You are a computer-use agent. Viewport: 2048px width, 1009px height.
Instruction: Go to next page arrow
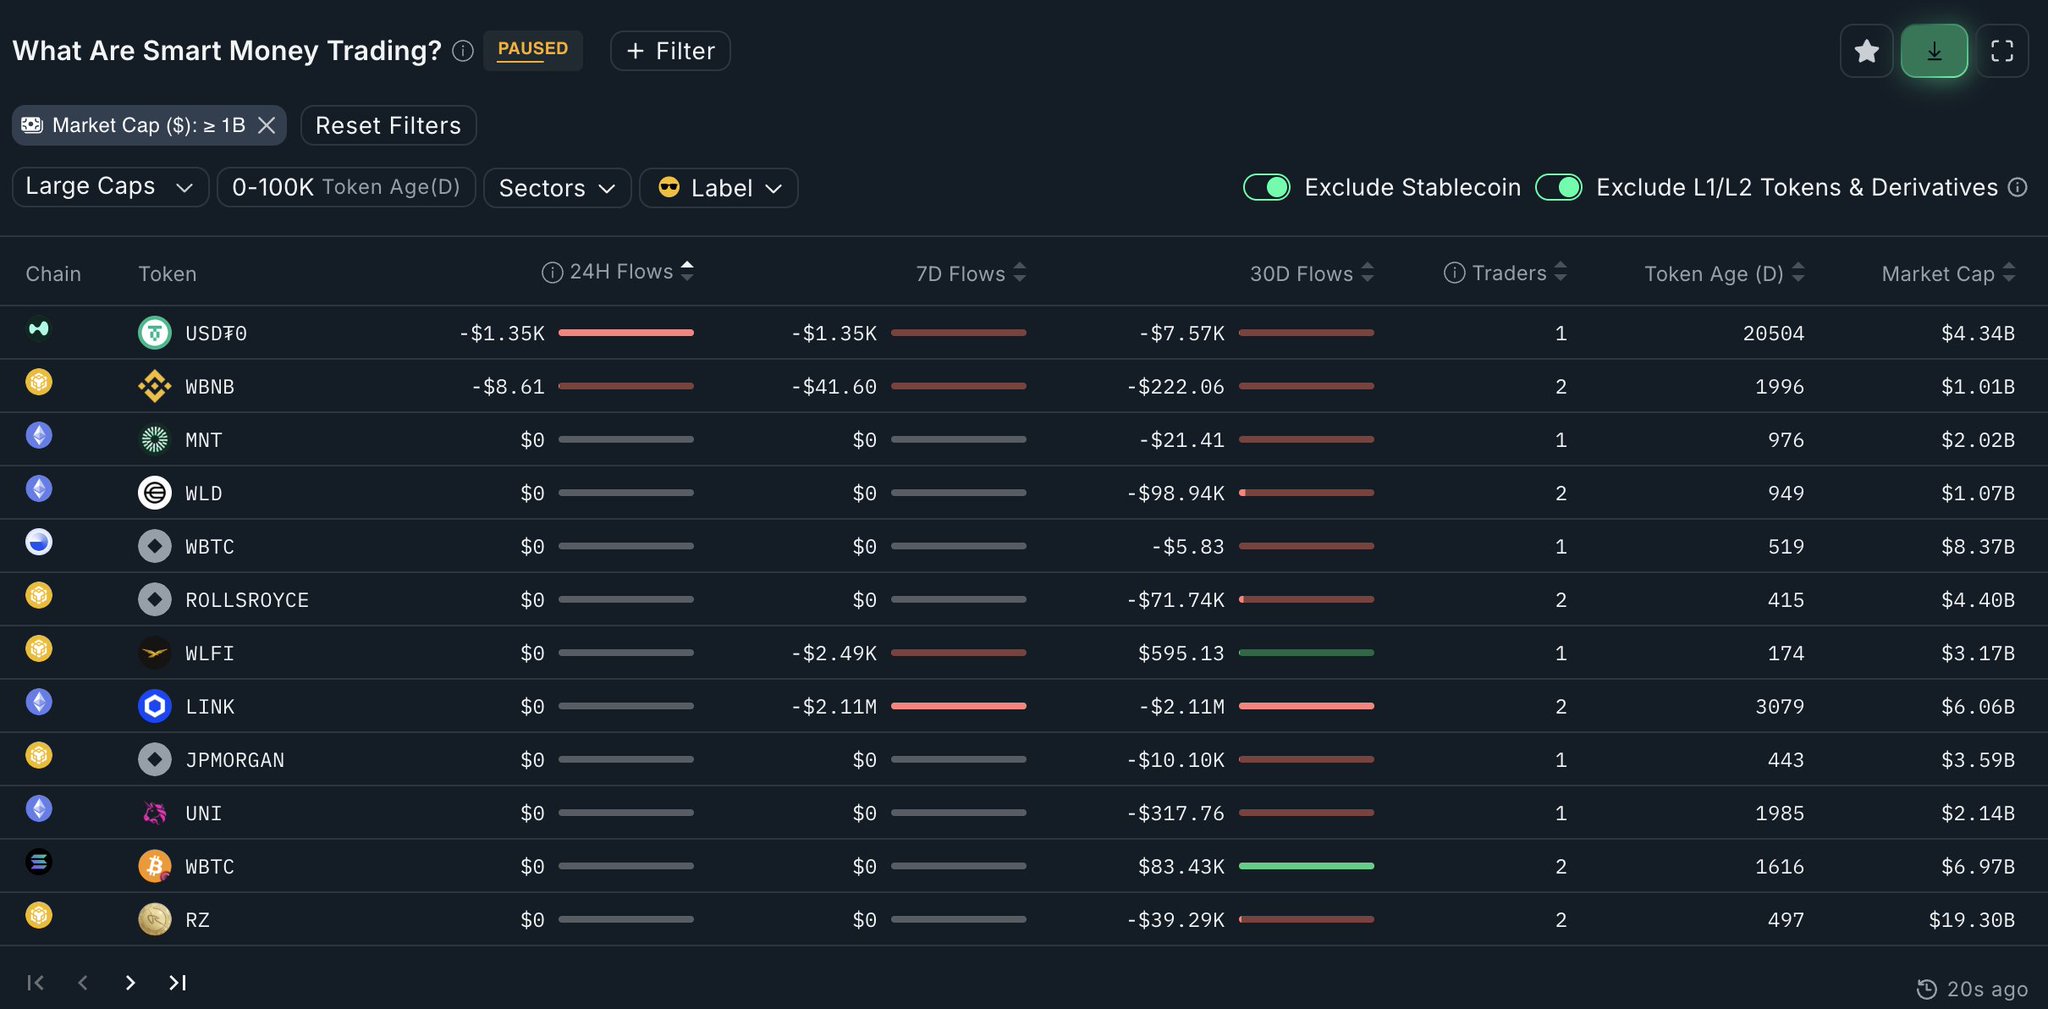pyautogui.click(x=130, y=983)
